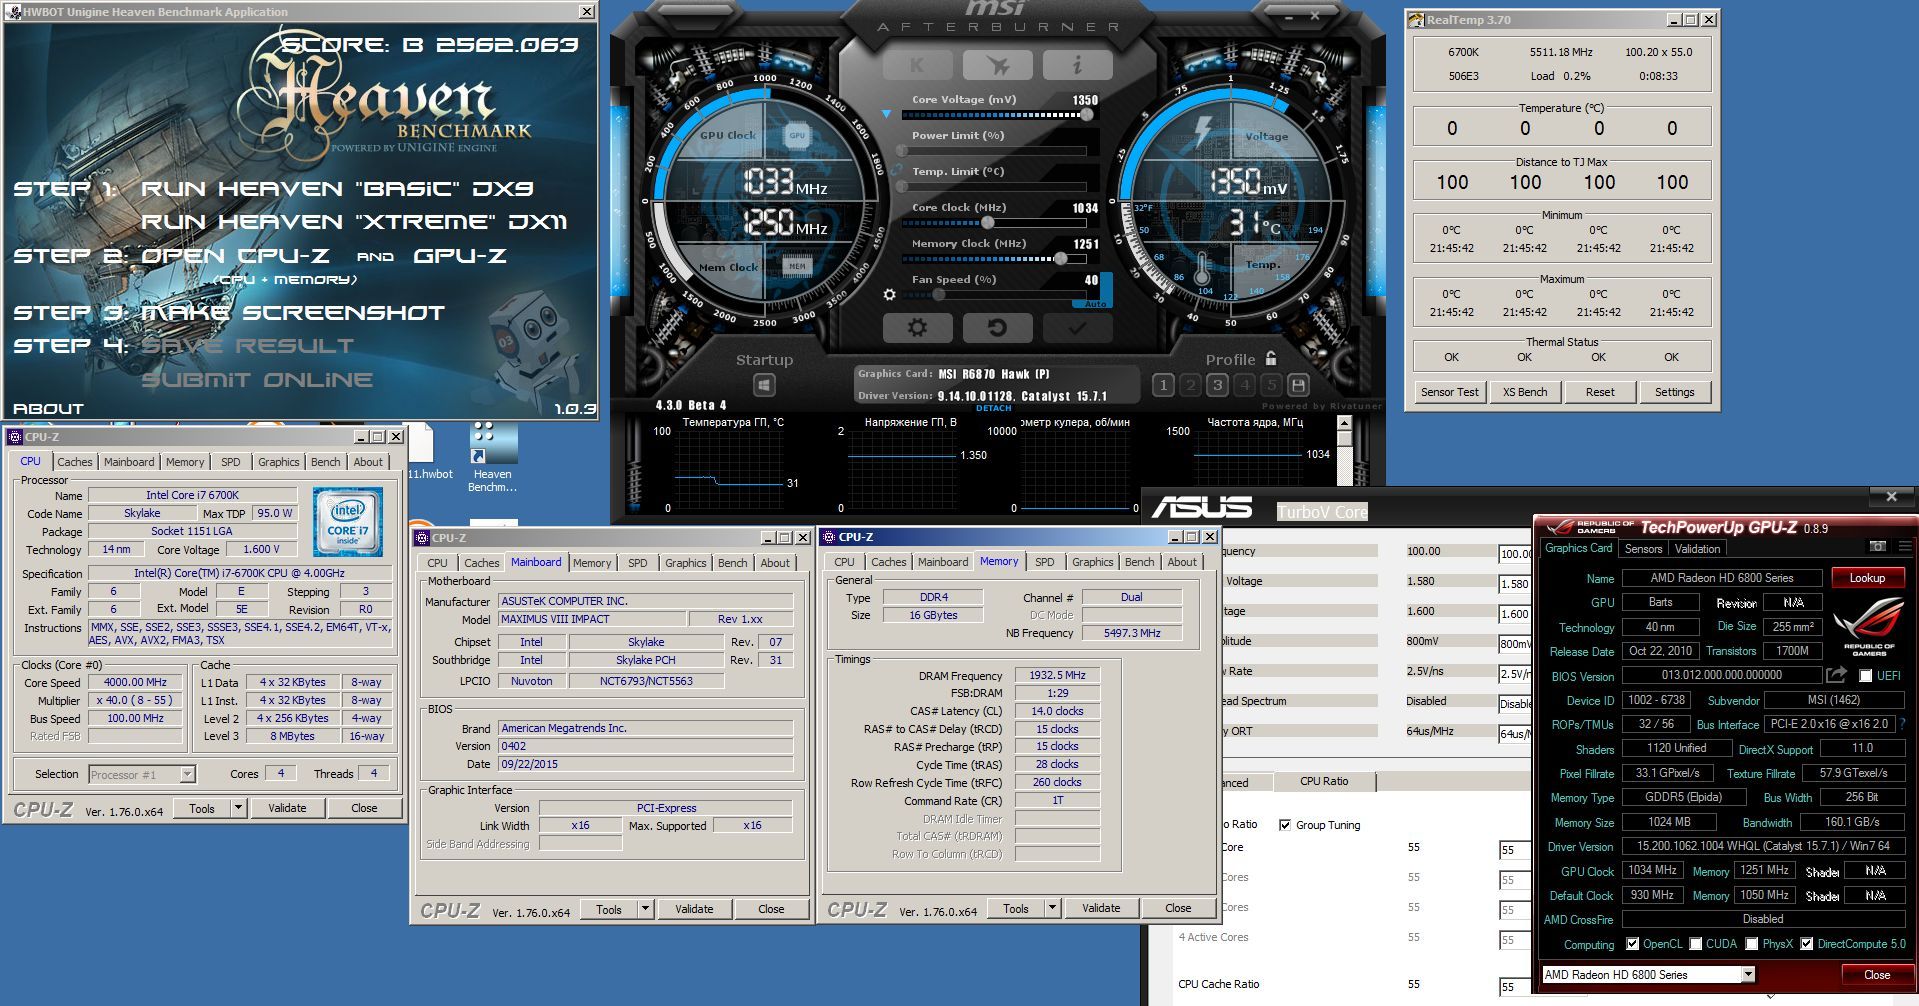Open Tools dropdown arrow in CPU-Z Mainboard window
1919x1006 pixels.
(645, 909)
